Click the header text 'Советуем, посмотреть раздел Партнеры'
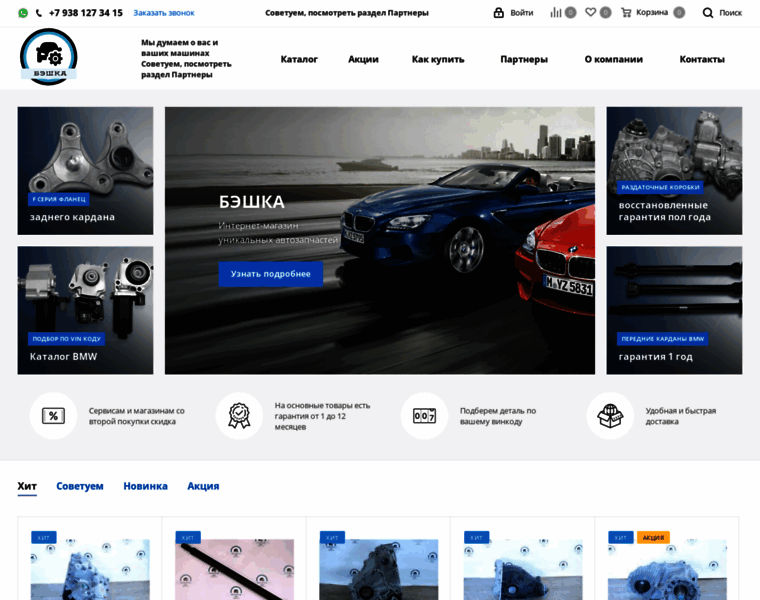Screen dimensions: 760x600 coord(347,13)
